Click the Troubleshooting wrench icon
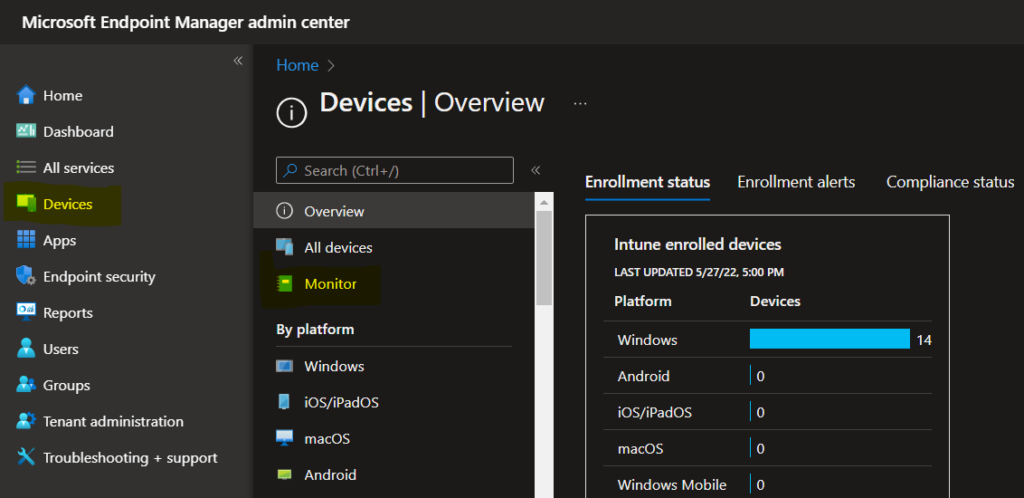 (25, 458)
